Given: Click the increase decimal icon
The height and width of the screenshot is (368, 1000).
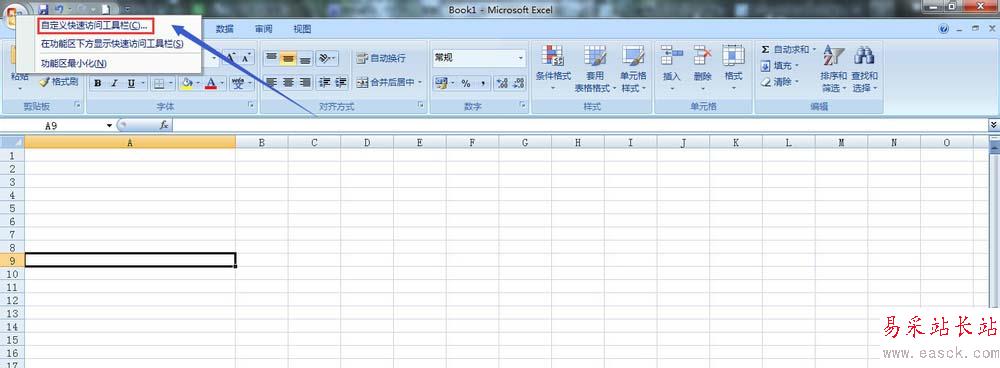Looking at the screenshot, I should [502, 83].
